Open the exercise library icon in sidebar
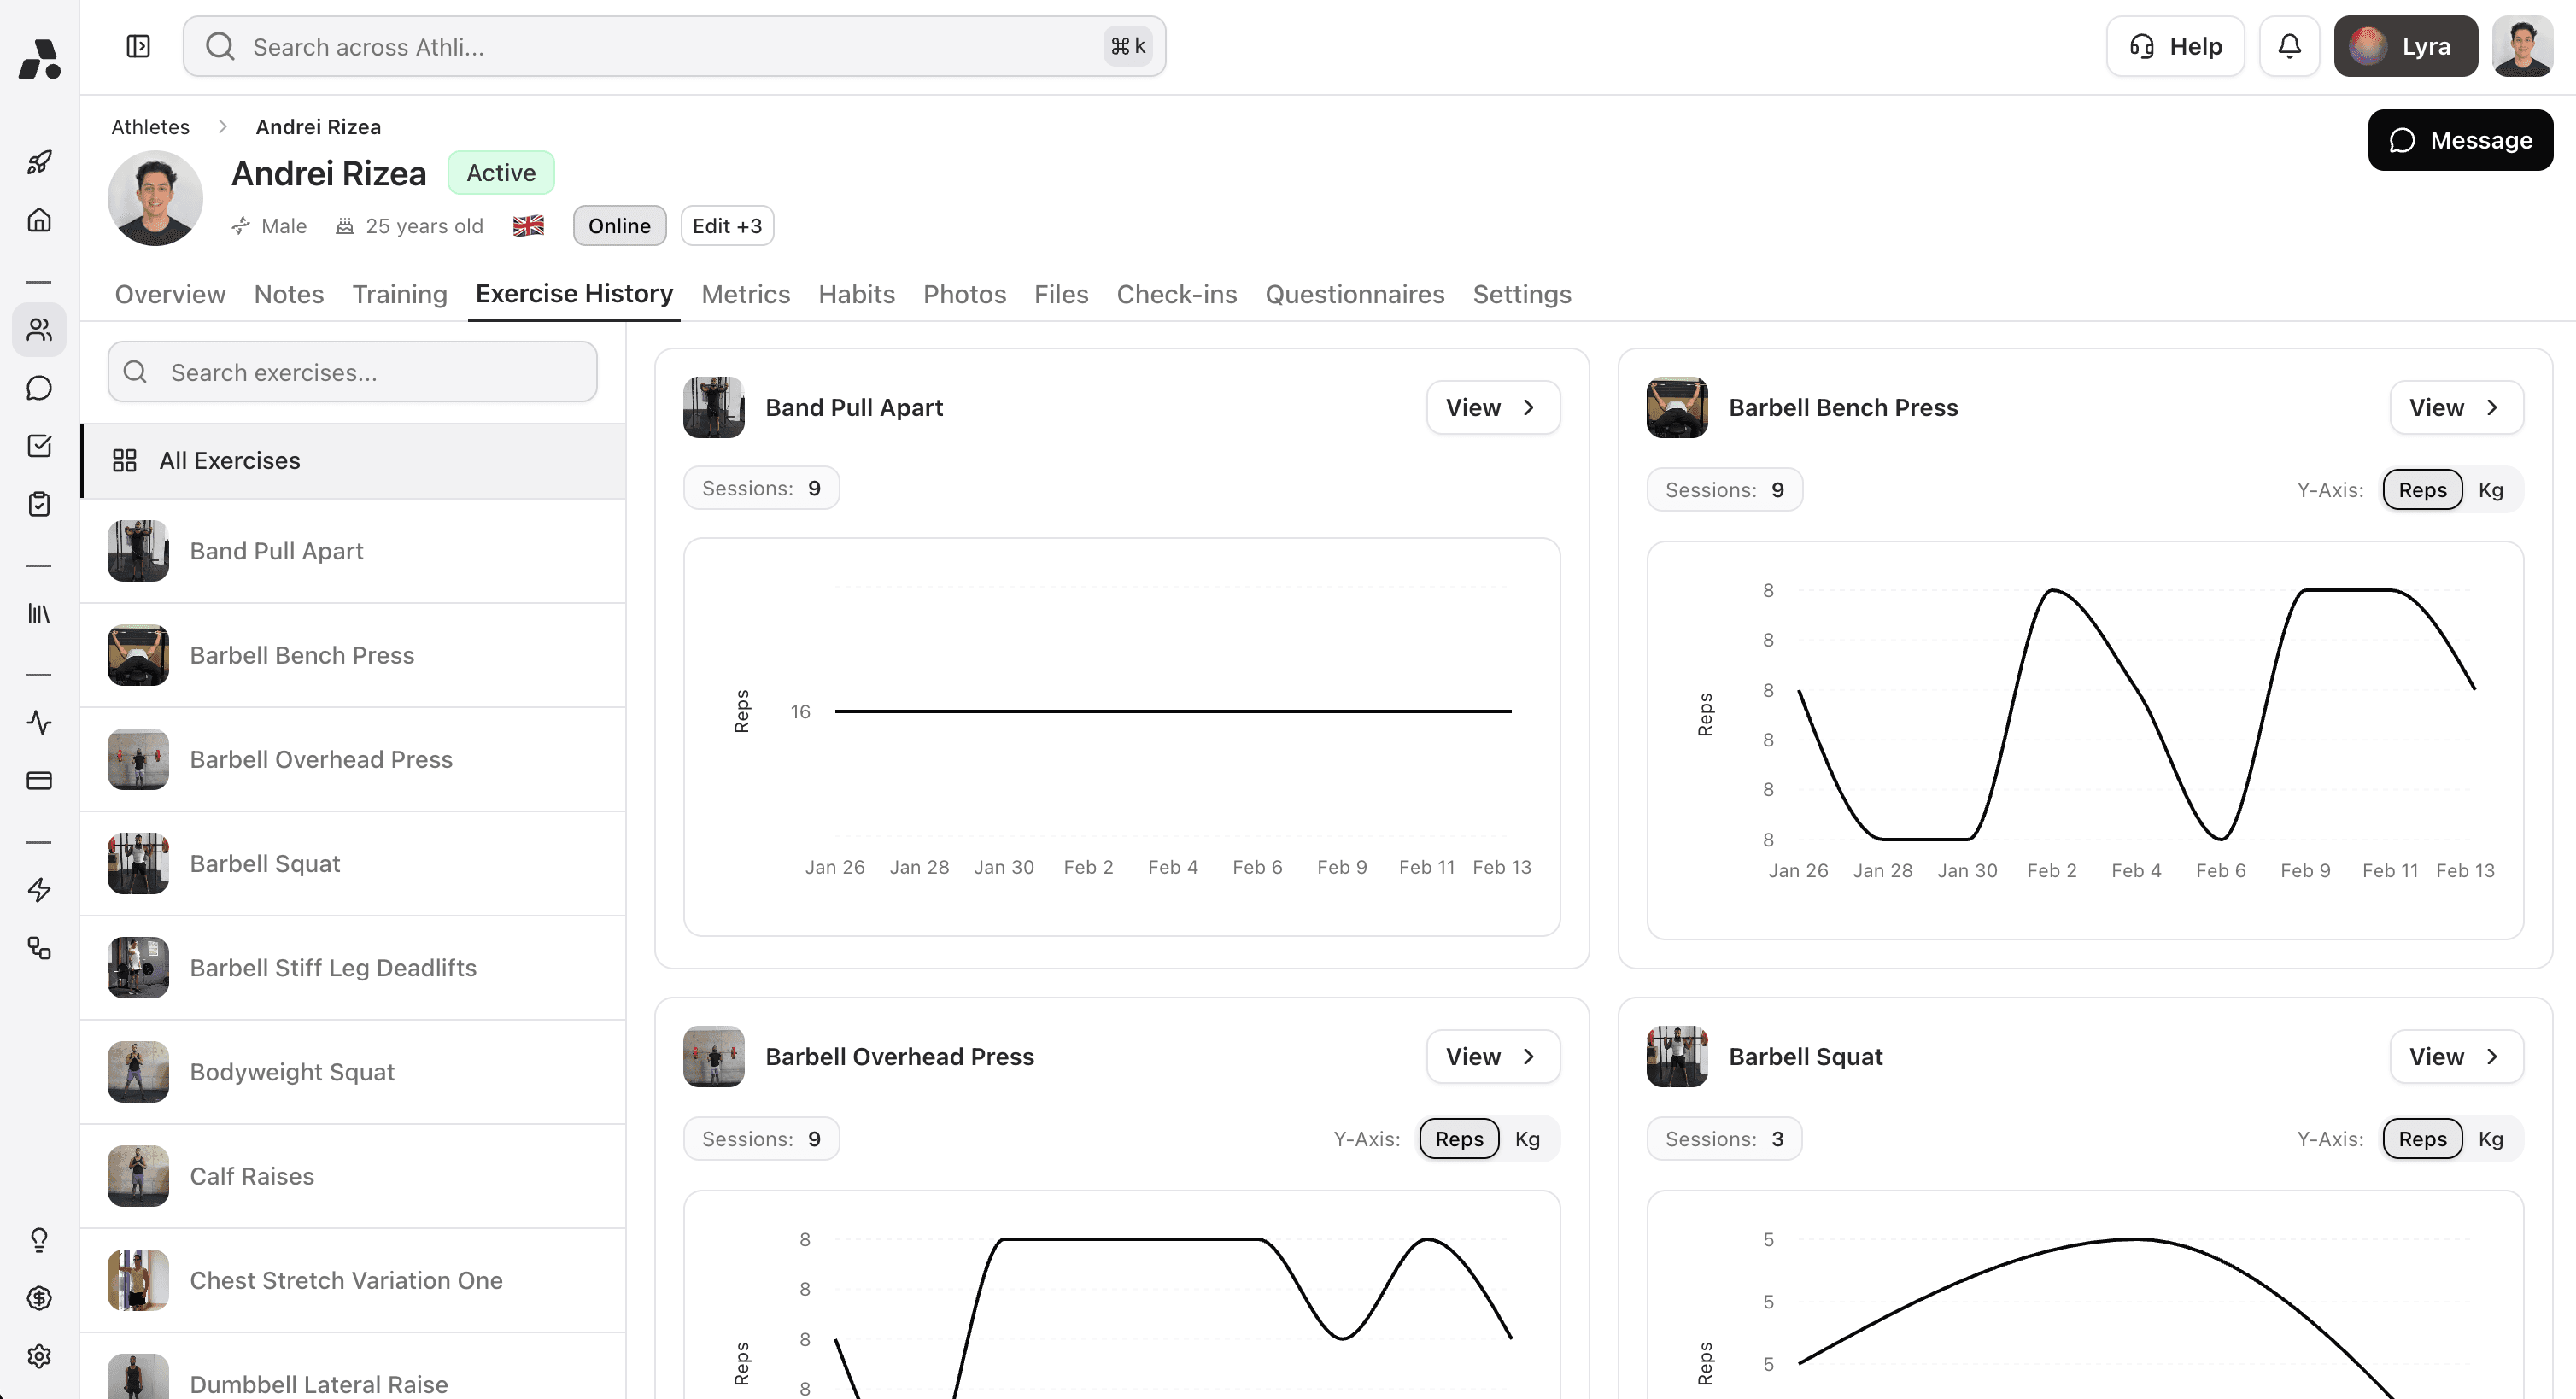 pyautogui.click(x=40, y=614)
